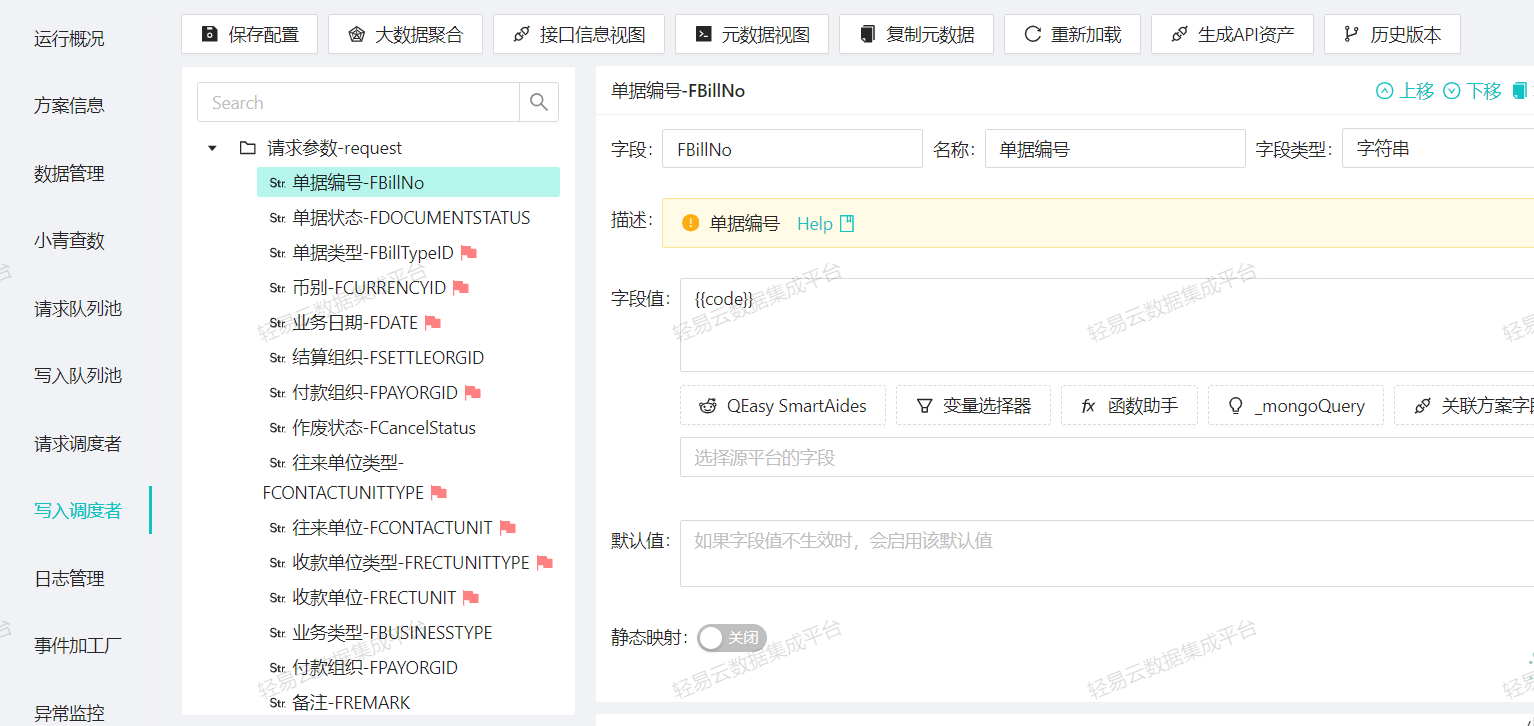This screenshot has width=1534, height=726.
Task: Click the red flag next to 单据类型-FBillTypeID
Action: (x=469, y=253)
